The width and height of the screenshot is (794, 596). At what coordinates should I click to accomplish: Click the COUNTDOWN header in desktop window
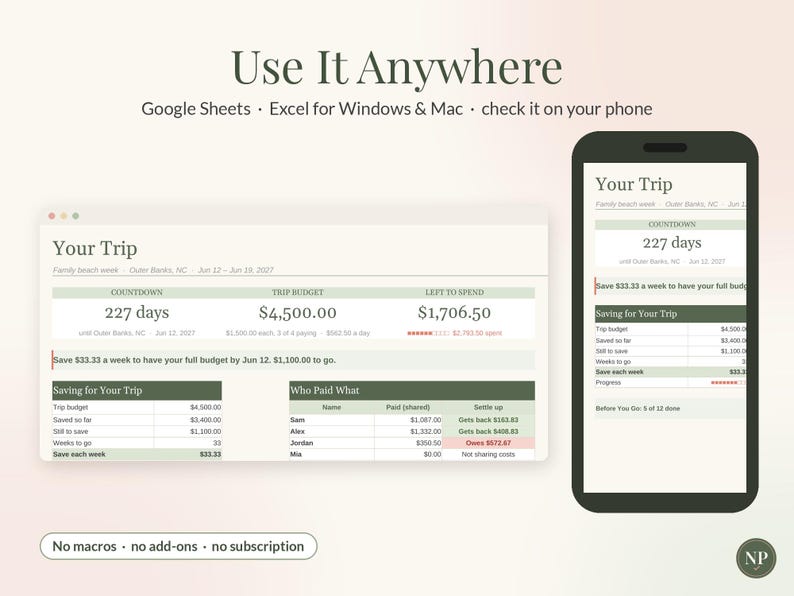pos(137,292)
